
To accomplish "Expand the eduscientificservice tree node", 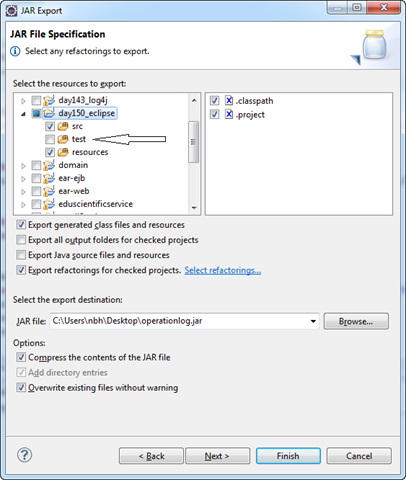I will coord(23,205).
